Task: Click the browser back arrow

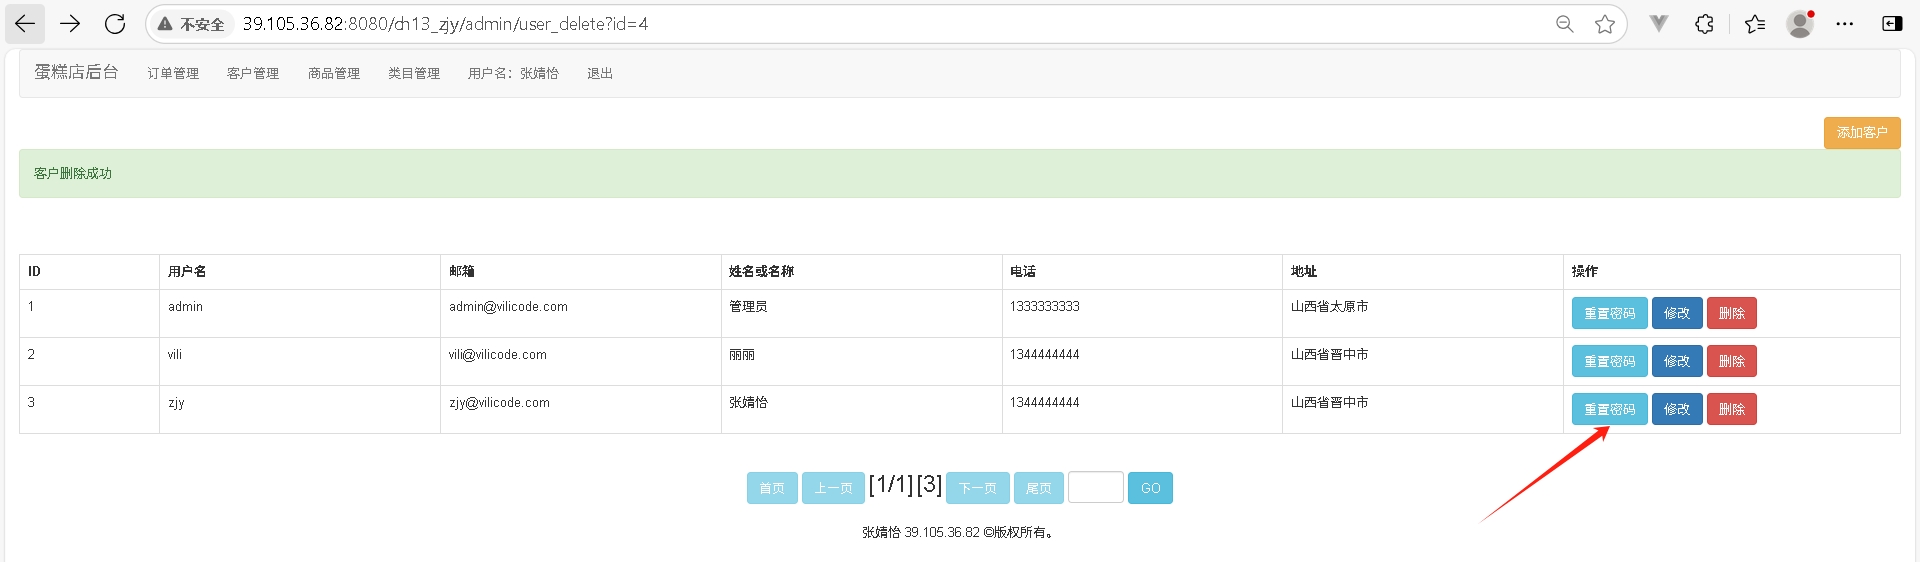Action: (x=25, y=24)
